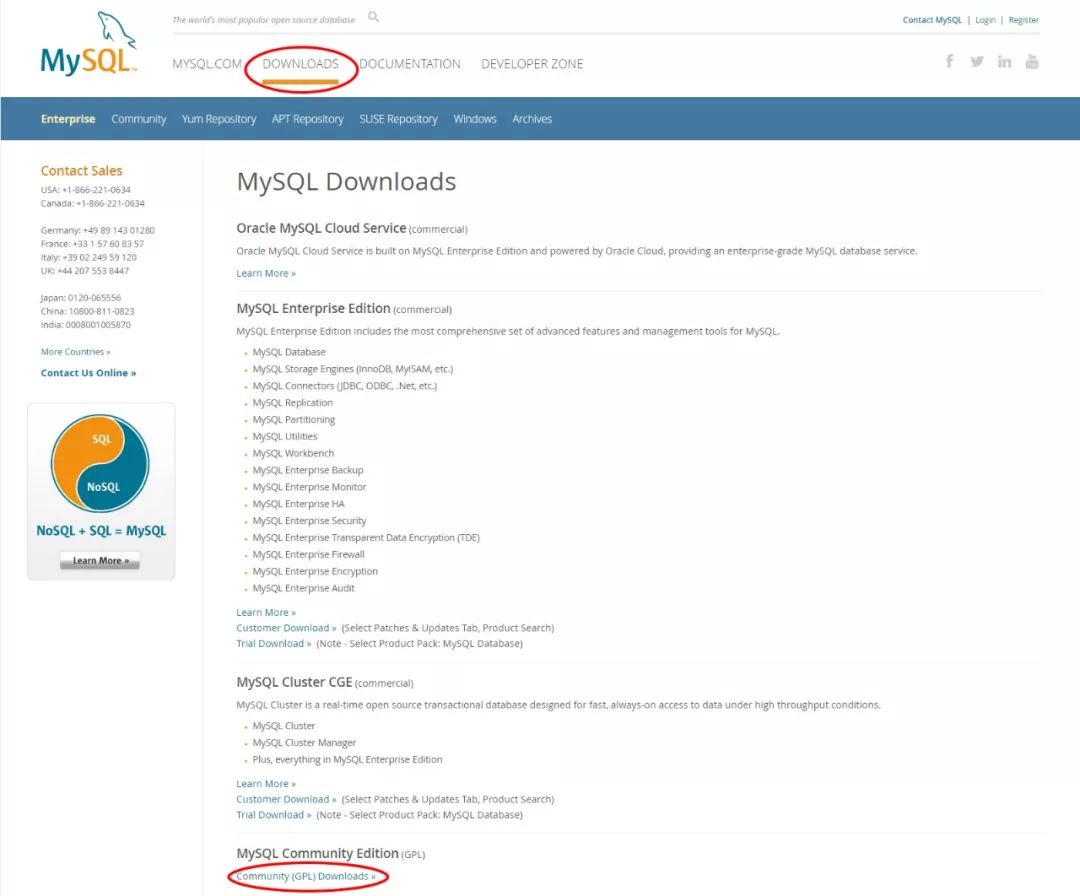The image size is (1080, 896).
Task: Select MySQL Enterprise Backup list item
Action: coord(308,470)
